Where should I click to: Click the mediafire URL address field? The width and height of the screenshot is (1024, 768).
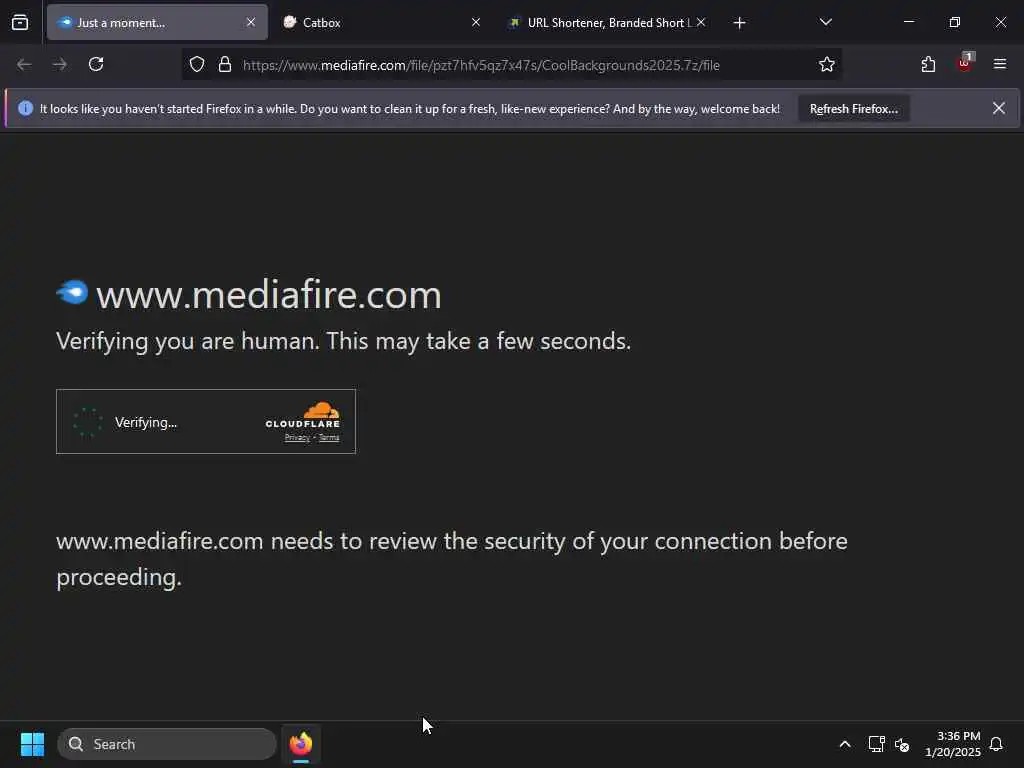point(481,65)
